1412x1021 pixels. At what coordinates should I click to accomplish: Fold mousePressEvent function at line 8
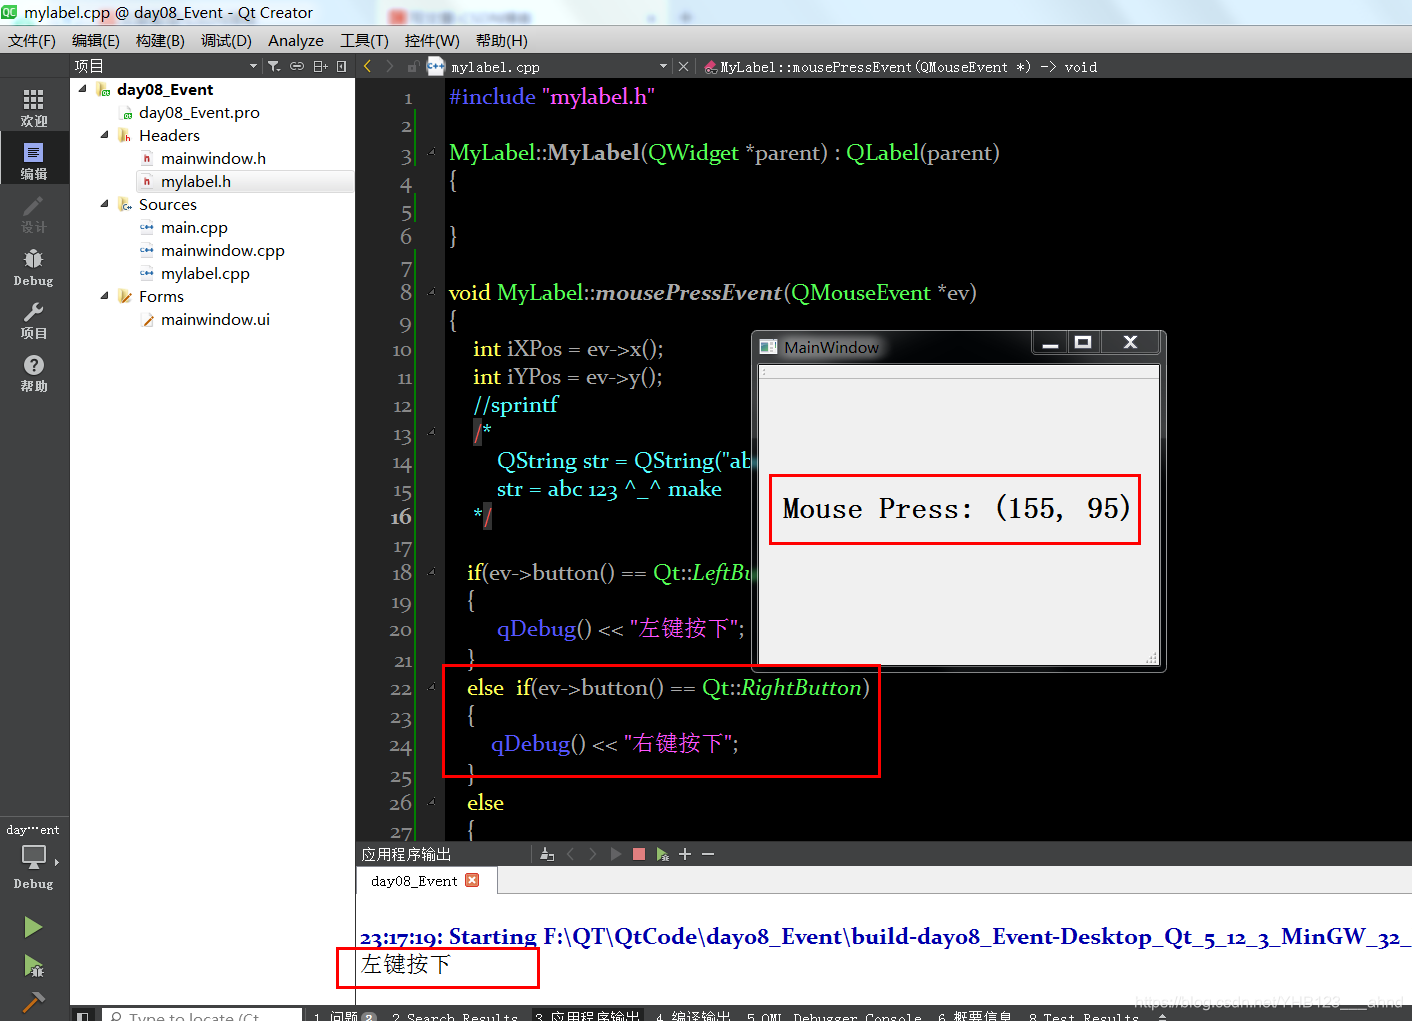432,293
